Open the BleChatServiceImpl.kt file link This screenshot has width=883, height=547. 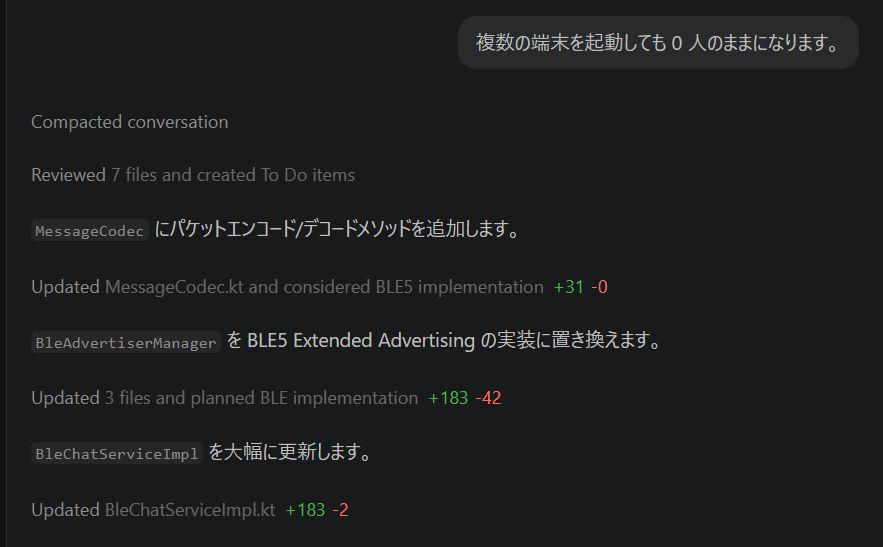tap(190, 510)
